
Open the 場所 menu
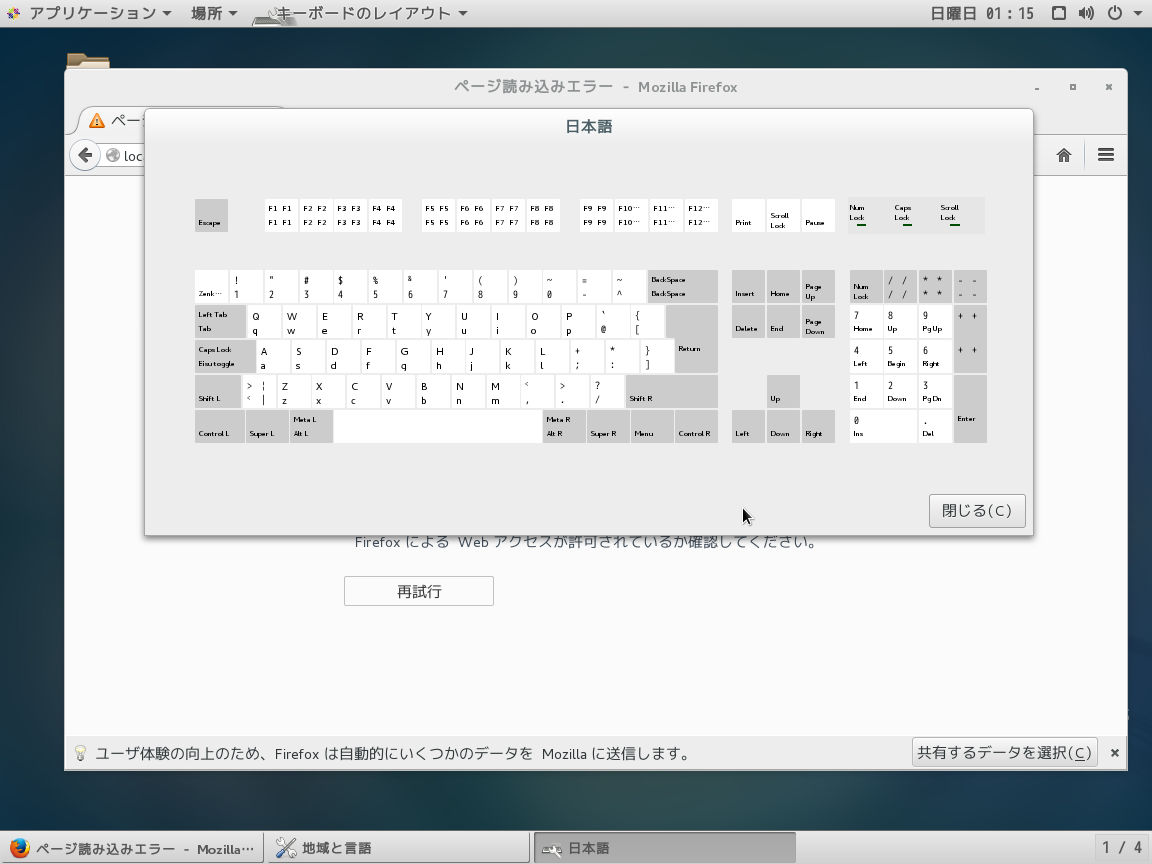point(214,13)
